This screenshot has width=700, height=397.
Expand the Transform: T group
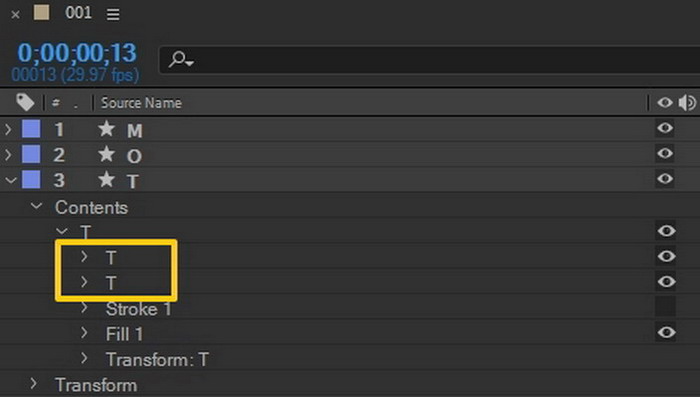pyautogui.click(x=84, y=358)
